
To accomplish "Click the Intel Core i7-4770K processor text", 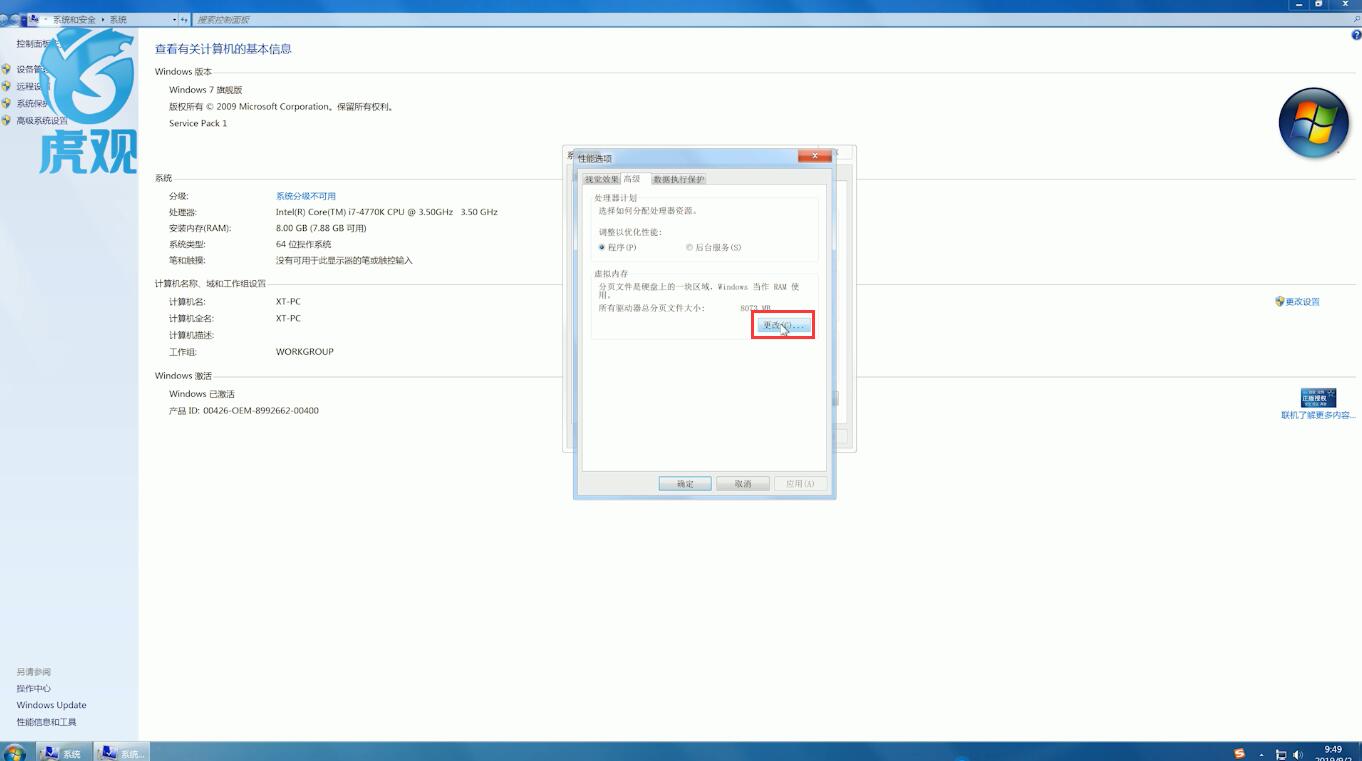I will (x=387, y=212).
